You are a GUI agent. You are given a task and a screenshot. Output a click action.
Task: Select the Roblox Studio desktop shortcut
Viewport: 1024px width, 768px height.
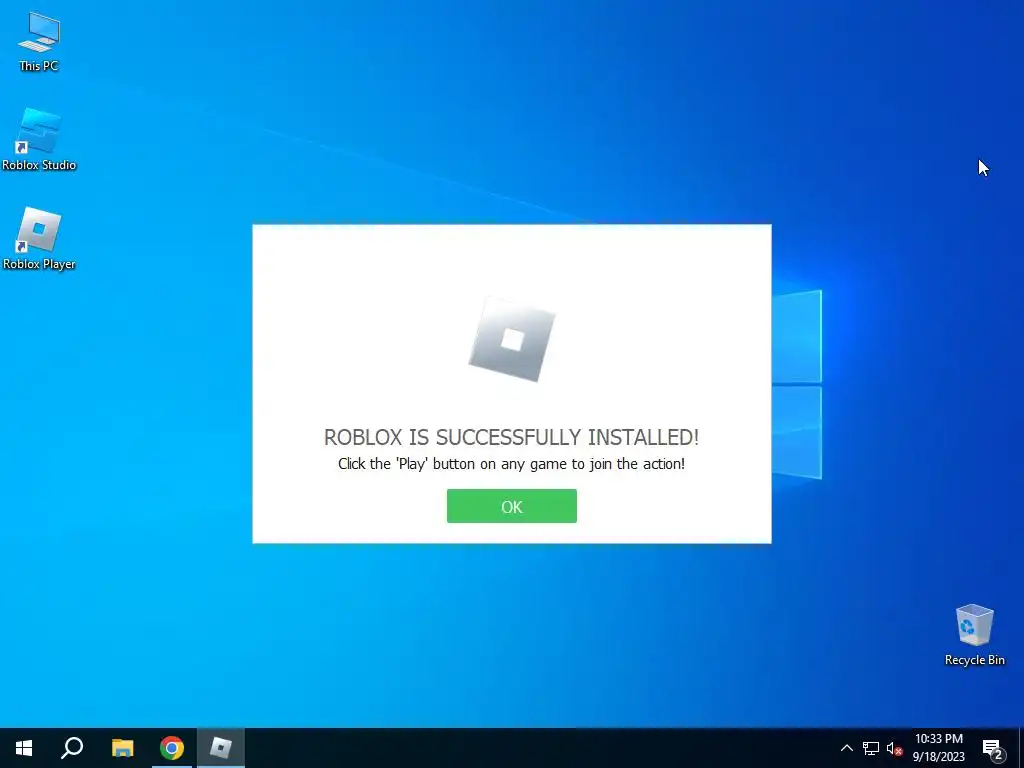click(39, 140)
